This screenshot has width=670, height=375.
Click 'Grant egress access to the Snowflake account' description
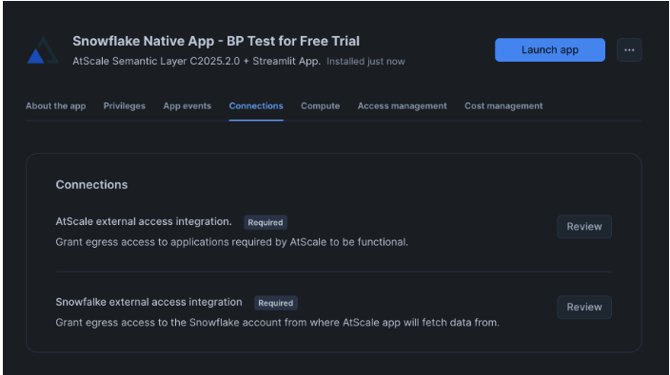pos(277,322)
